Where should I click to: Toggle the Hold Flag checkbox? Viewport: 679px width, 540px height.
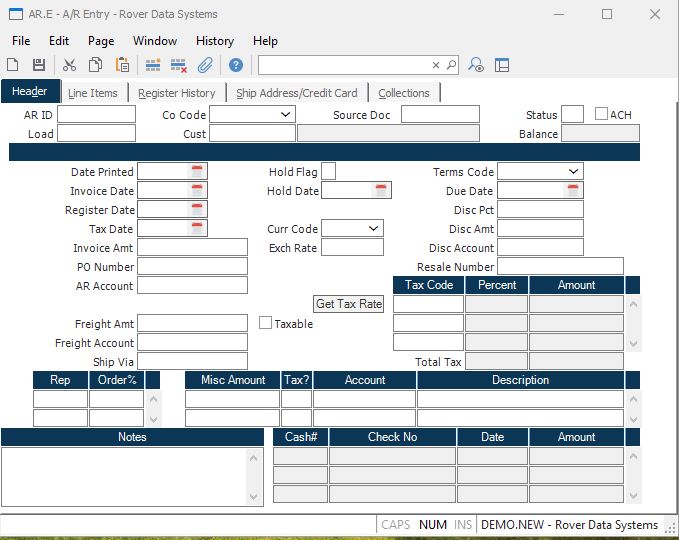328,172
